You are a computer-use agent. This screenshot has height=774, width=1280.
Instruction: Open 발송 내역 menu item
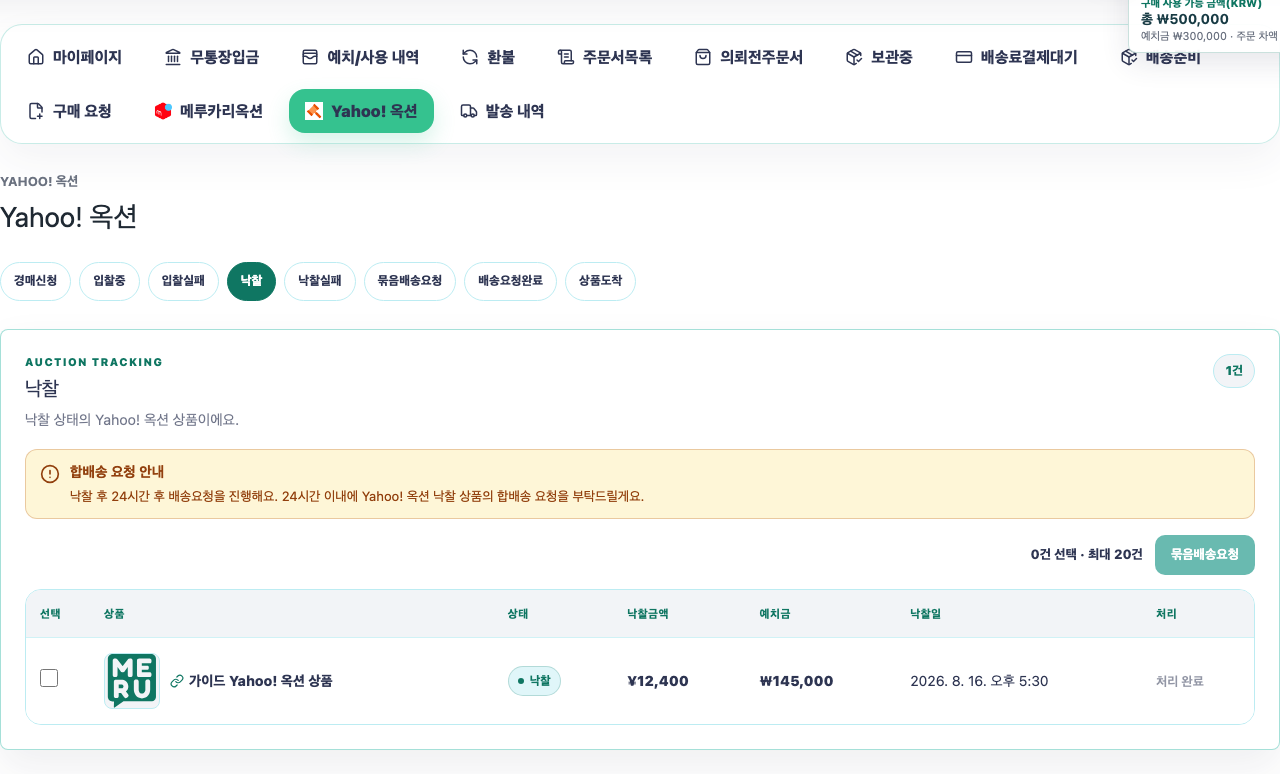click(x=503, y=111)
